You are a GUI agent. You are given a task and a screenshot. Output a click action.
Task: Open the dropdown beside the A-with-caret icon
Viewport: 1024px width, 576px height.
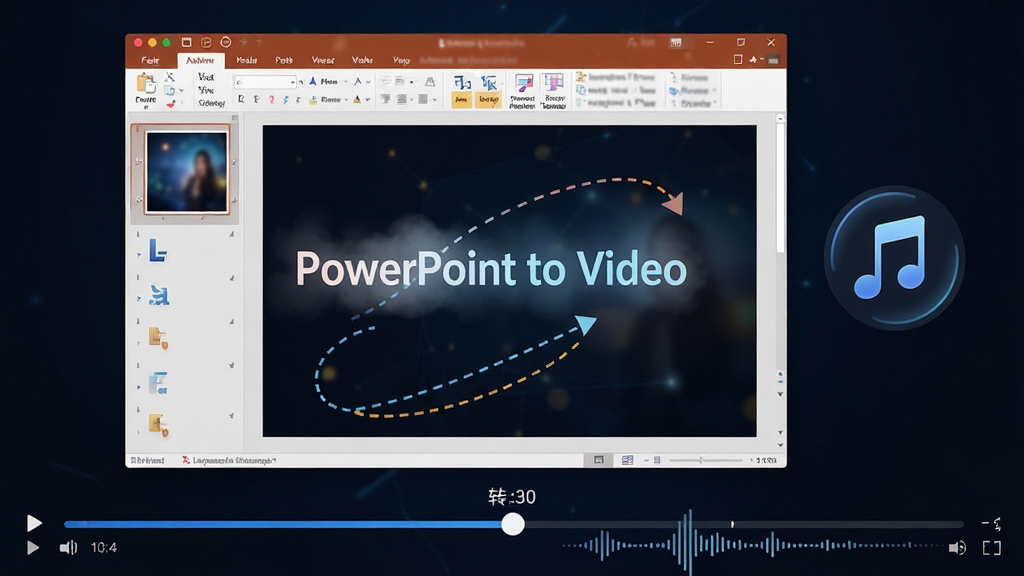tap(368, 82)
